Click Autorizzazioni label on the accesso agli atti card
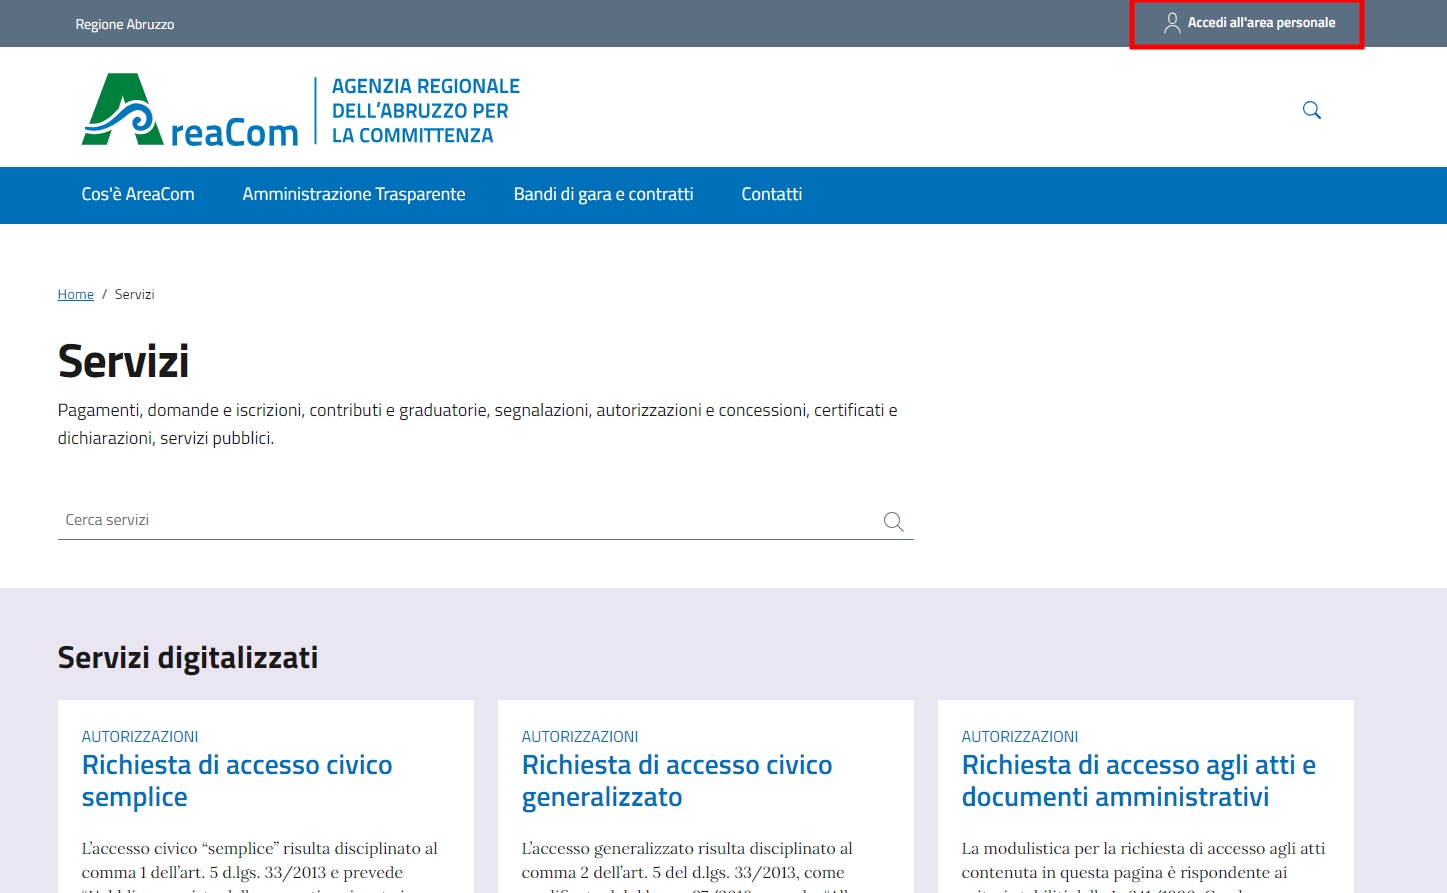The height and width of the screenshot is (893, 1447). point(1020,736)
